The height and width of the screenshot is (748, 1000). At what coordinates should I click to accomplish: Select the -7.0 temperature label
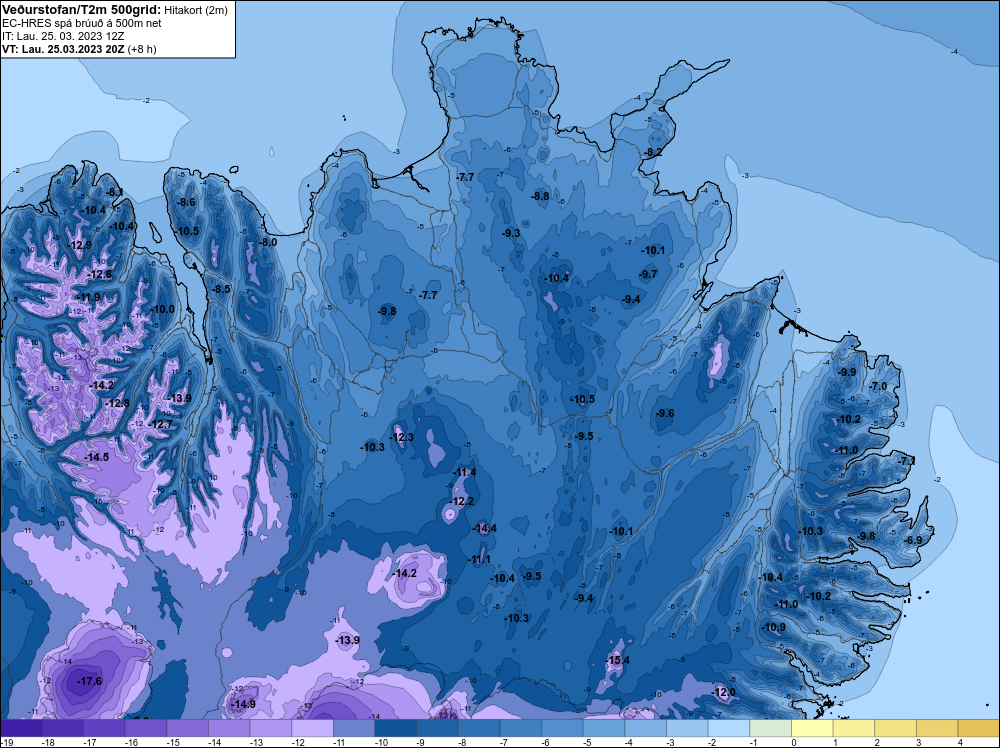(x=878, y=386)
